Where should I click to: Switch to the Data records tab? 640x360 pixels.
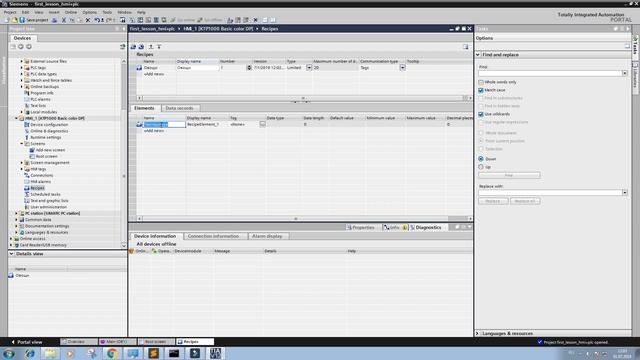pyautogui.click(x=179, y=108)
